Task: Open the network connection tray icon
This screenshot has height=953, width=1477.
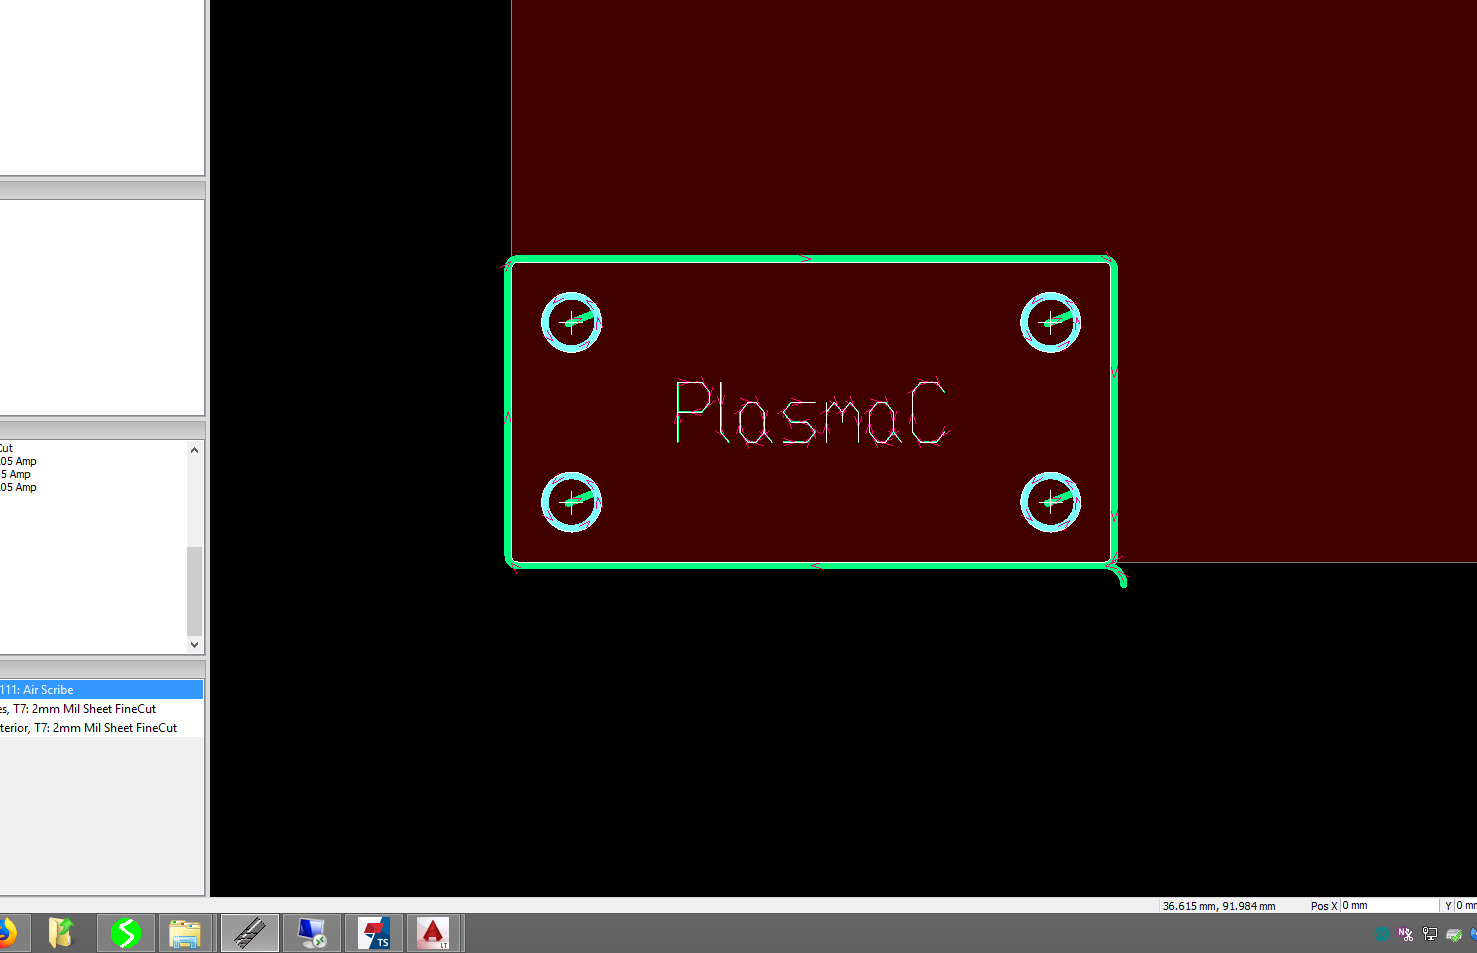Action: click(1430, 934)
